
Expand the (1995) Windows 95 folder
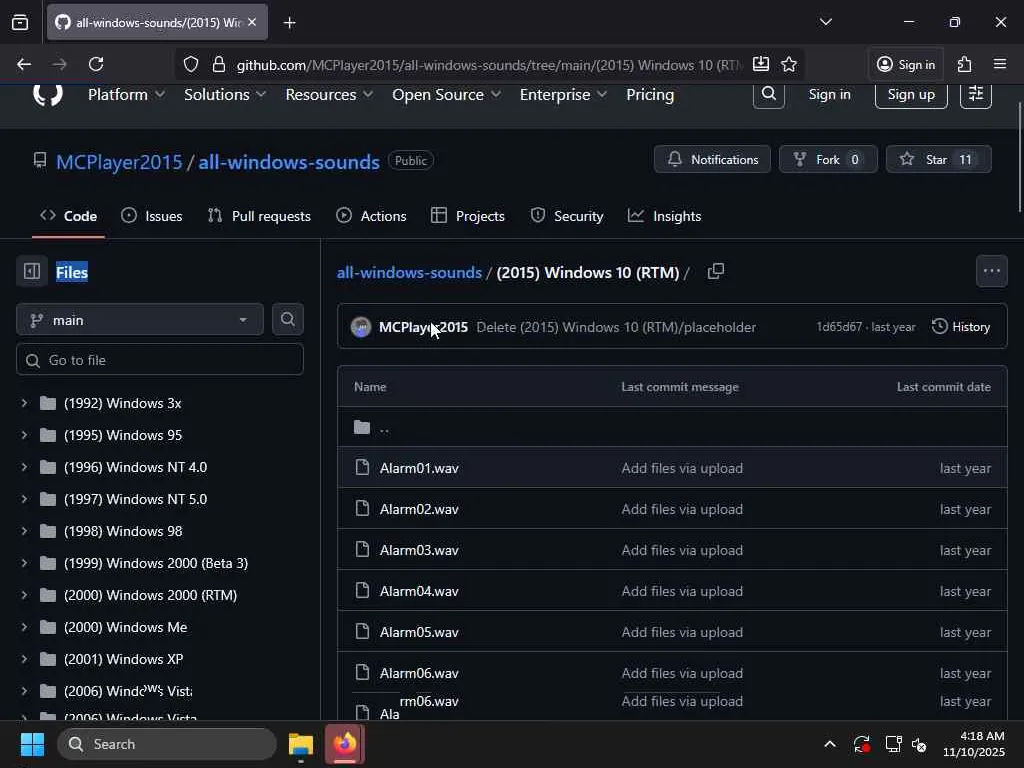[x=24, y=435]
